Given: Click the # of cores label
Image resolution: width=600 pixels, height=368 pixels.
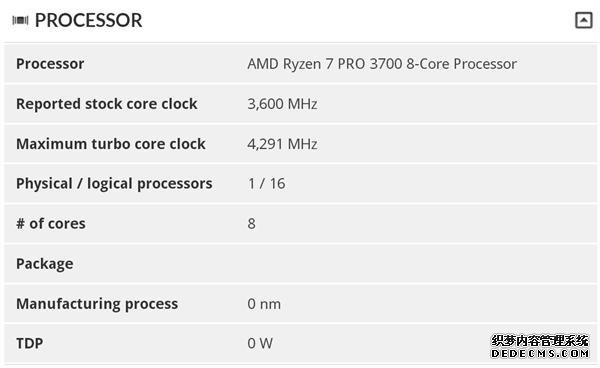Looking at the screenshot, I should point(51,224).
